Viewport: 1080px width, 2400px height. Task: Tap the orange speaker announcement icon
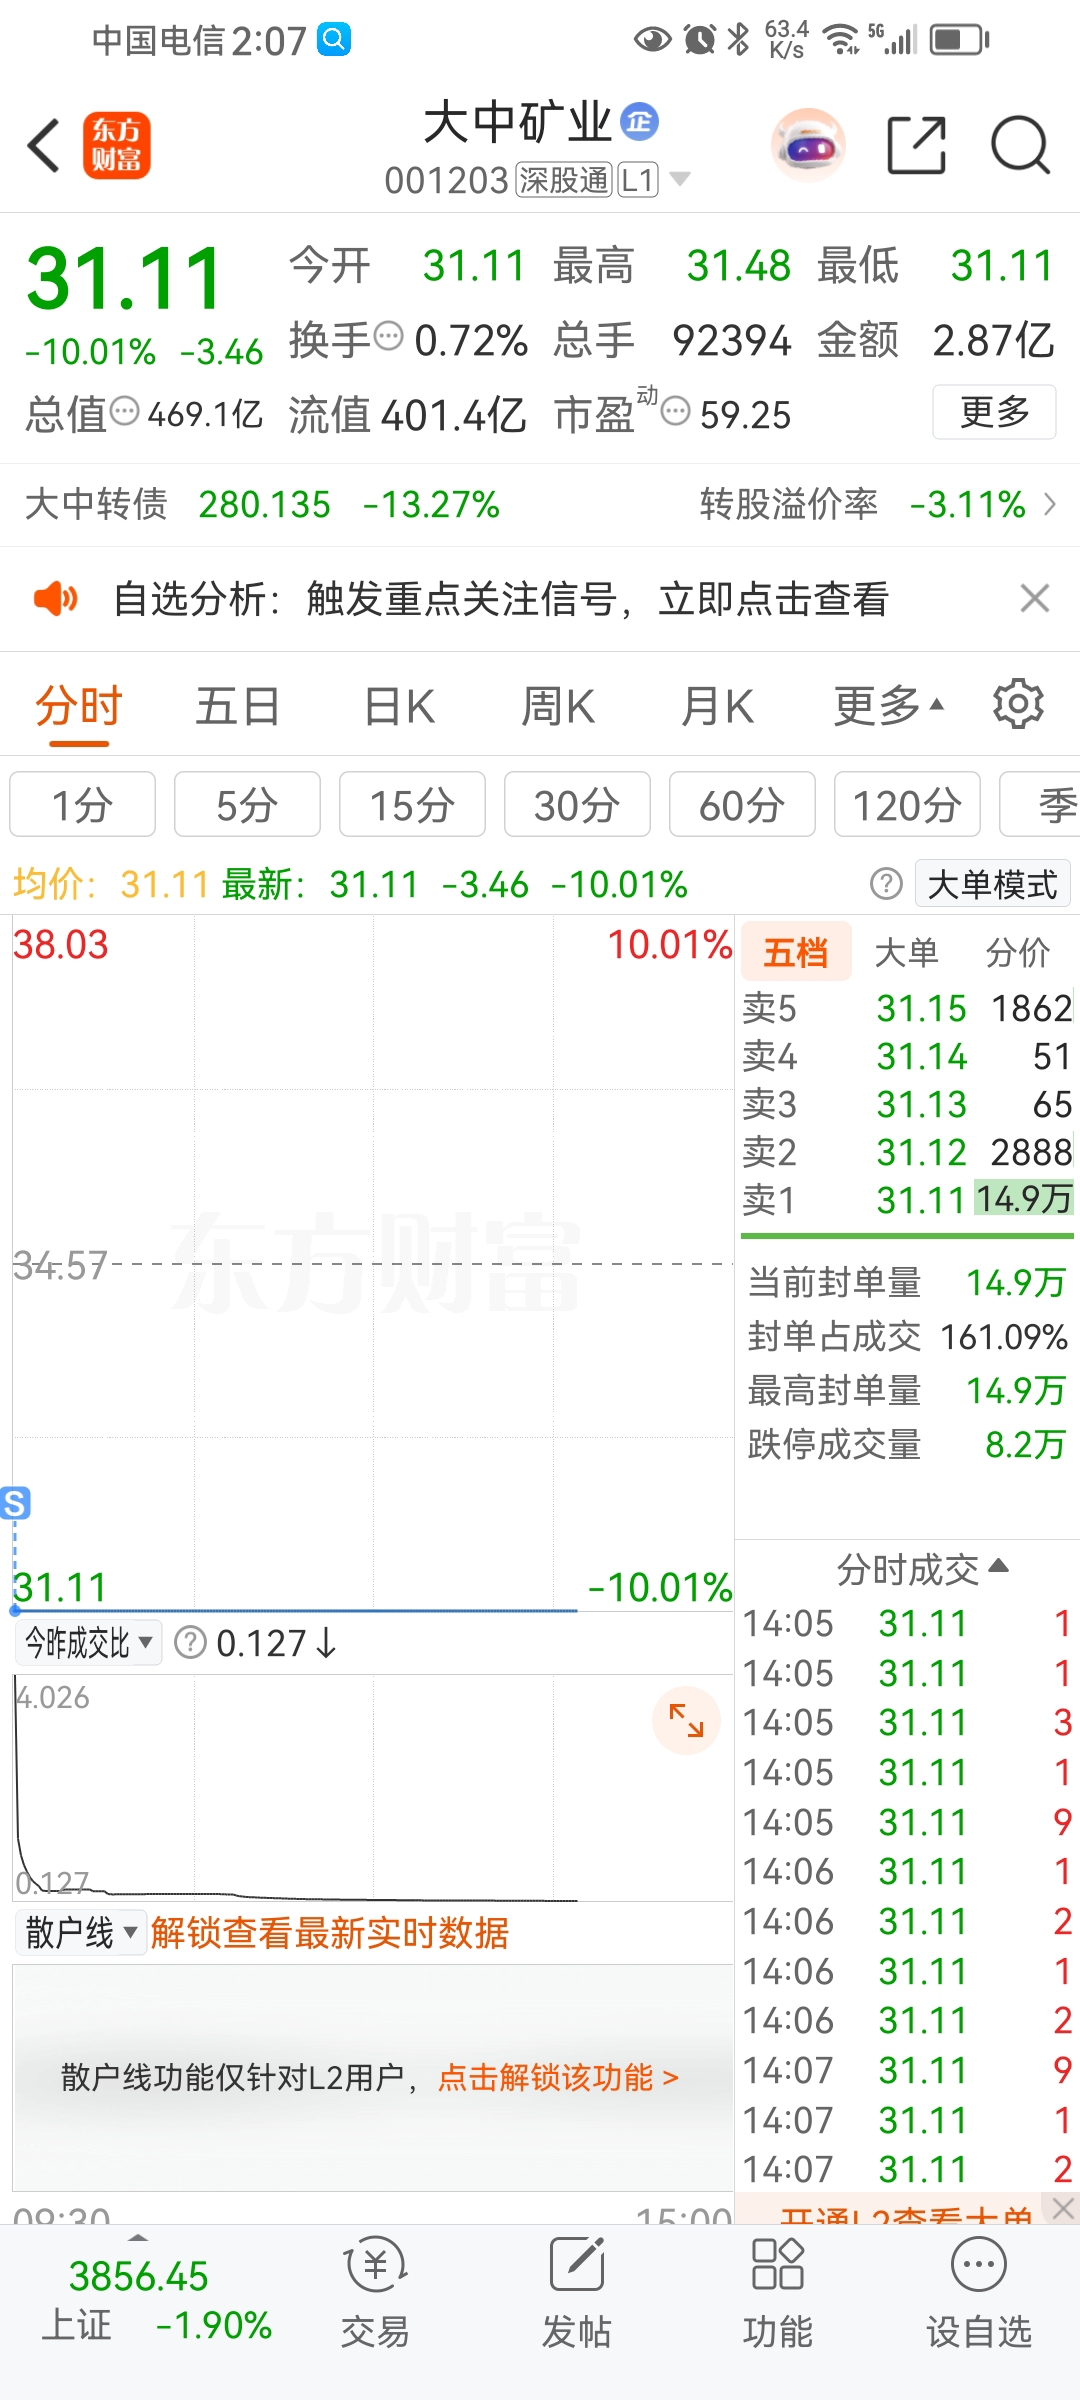pos(55,599)
